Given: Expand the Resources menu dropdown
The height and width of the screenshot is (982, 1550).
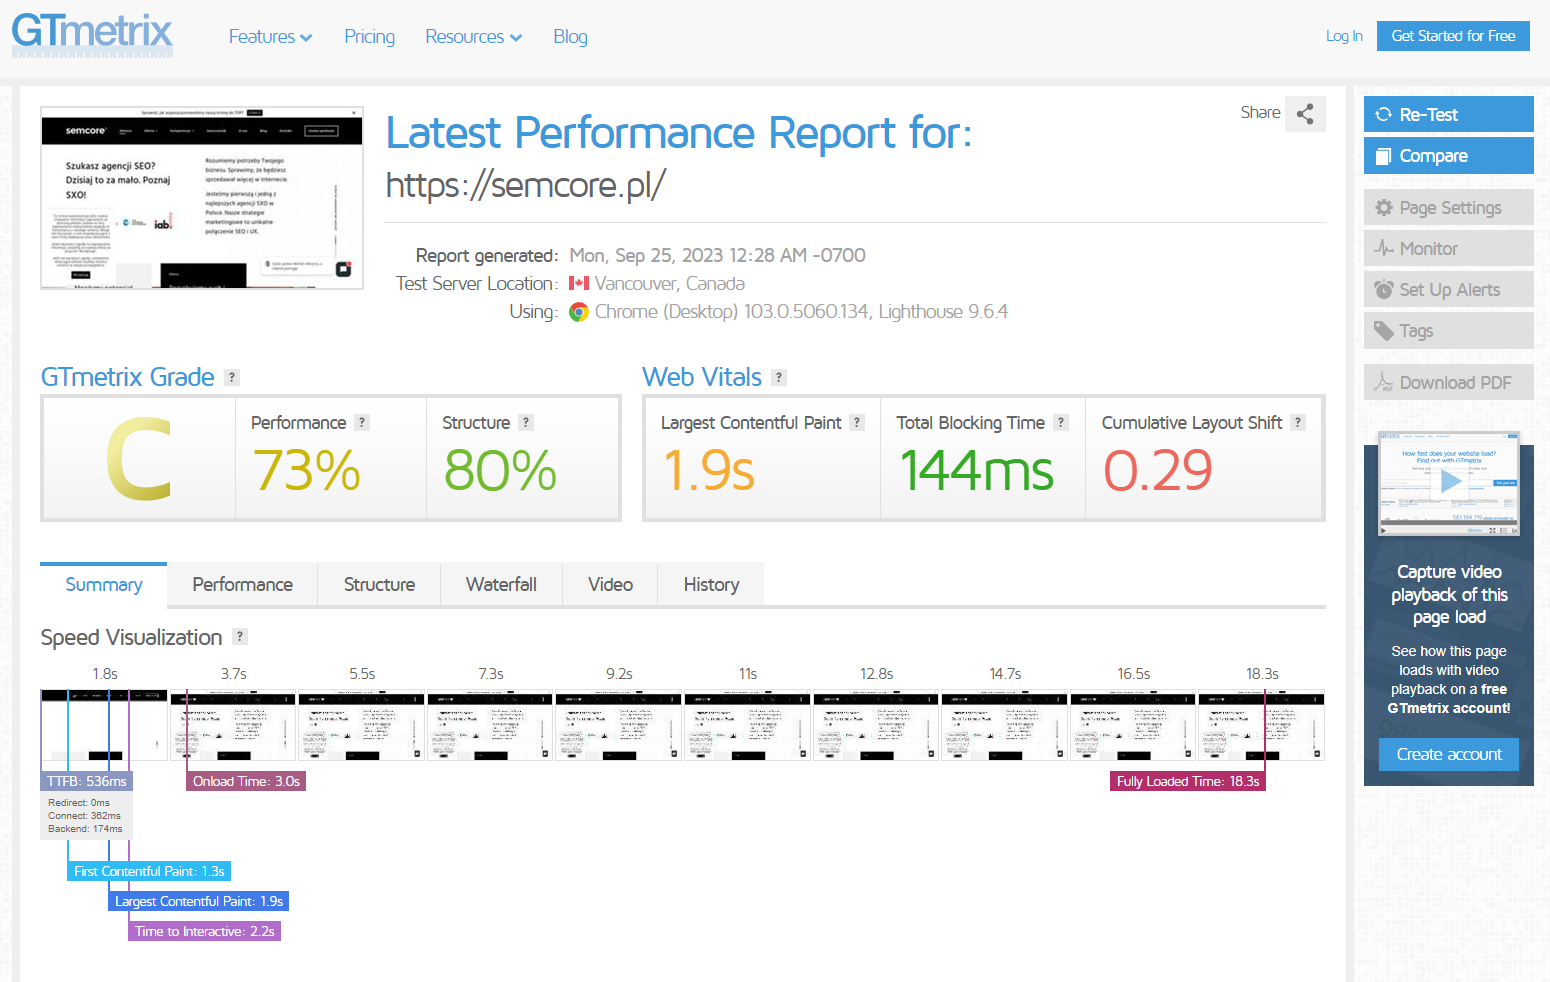Looking at the screenshot, I should pyautogui.click(x=473, y=37).
